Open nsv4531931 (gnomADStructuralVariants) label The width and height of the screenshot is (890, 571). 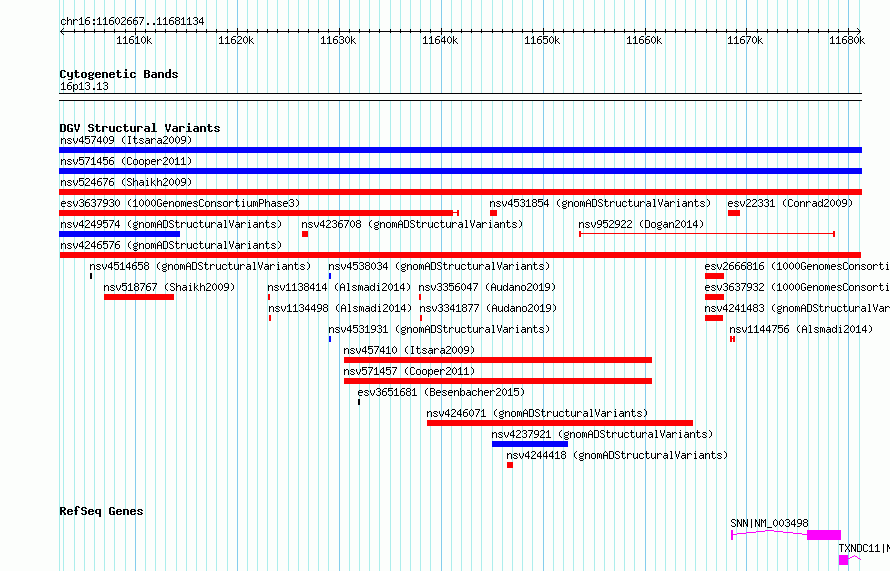(439, 329)
